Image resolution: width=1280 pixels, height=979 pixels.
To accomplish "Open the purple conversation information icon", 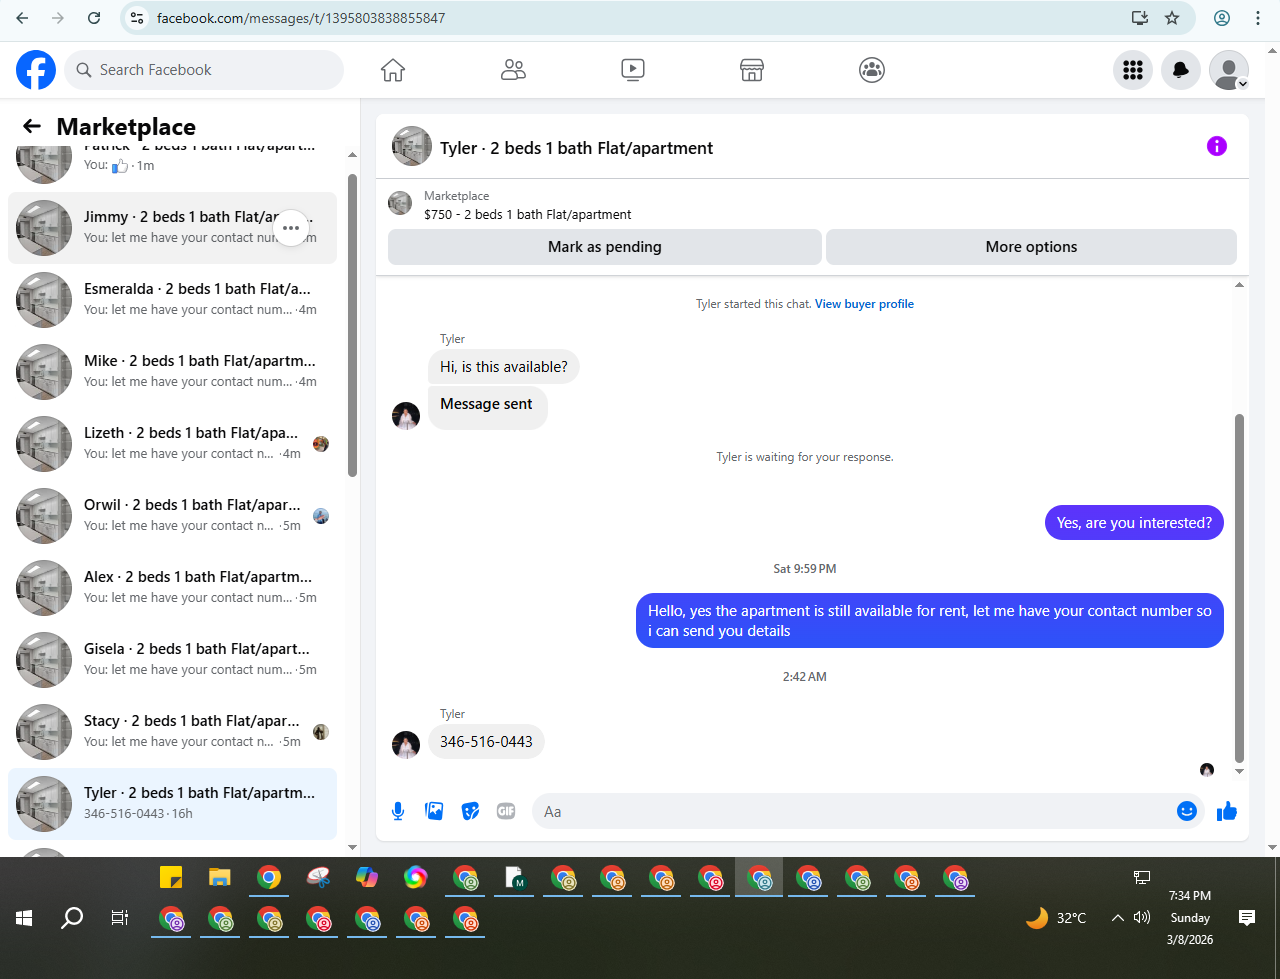I will point(1217,146).
